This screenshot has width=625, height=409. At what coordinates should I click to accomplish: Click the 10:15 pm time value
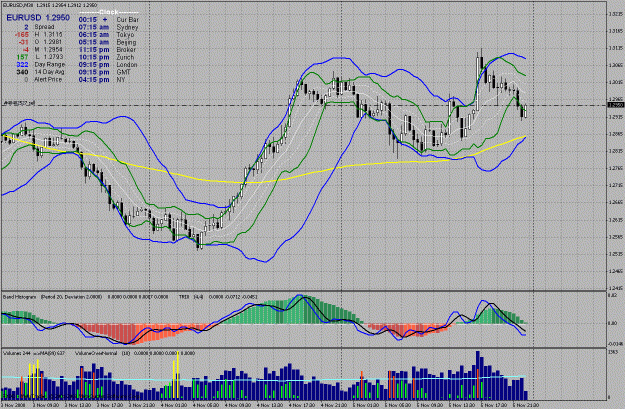point(94,57)
